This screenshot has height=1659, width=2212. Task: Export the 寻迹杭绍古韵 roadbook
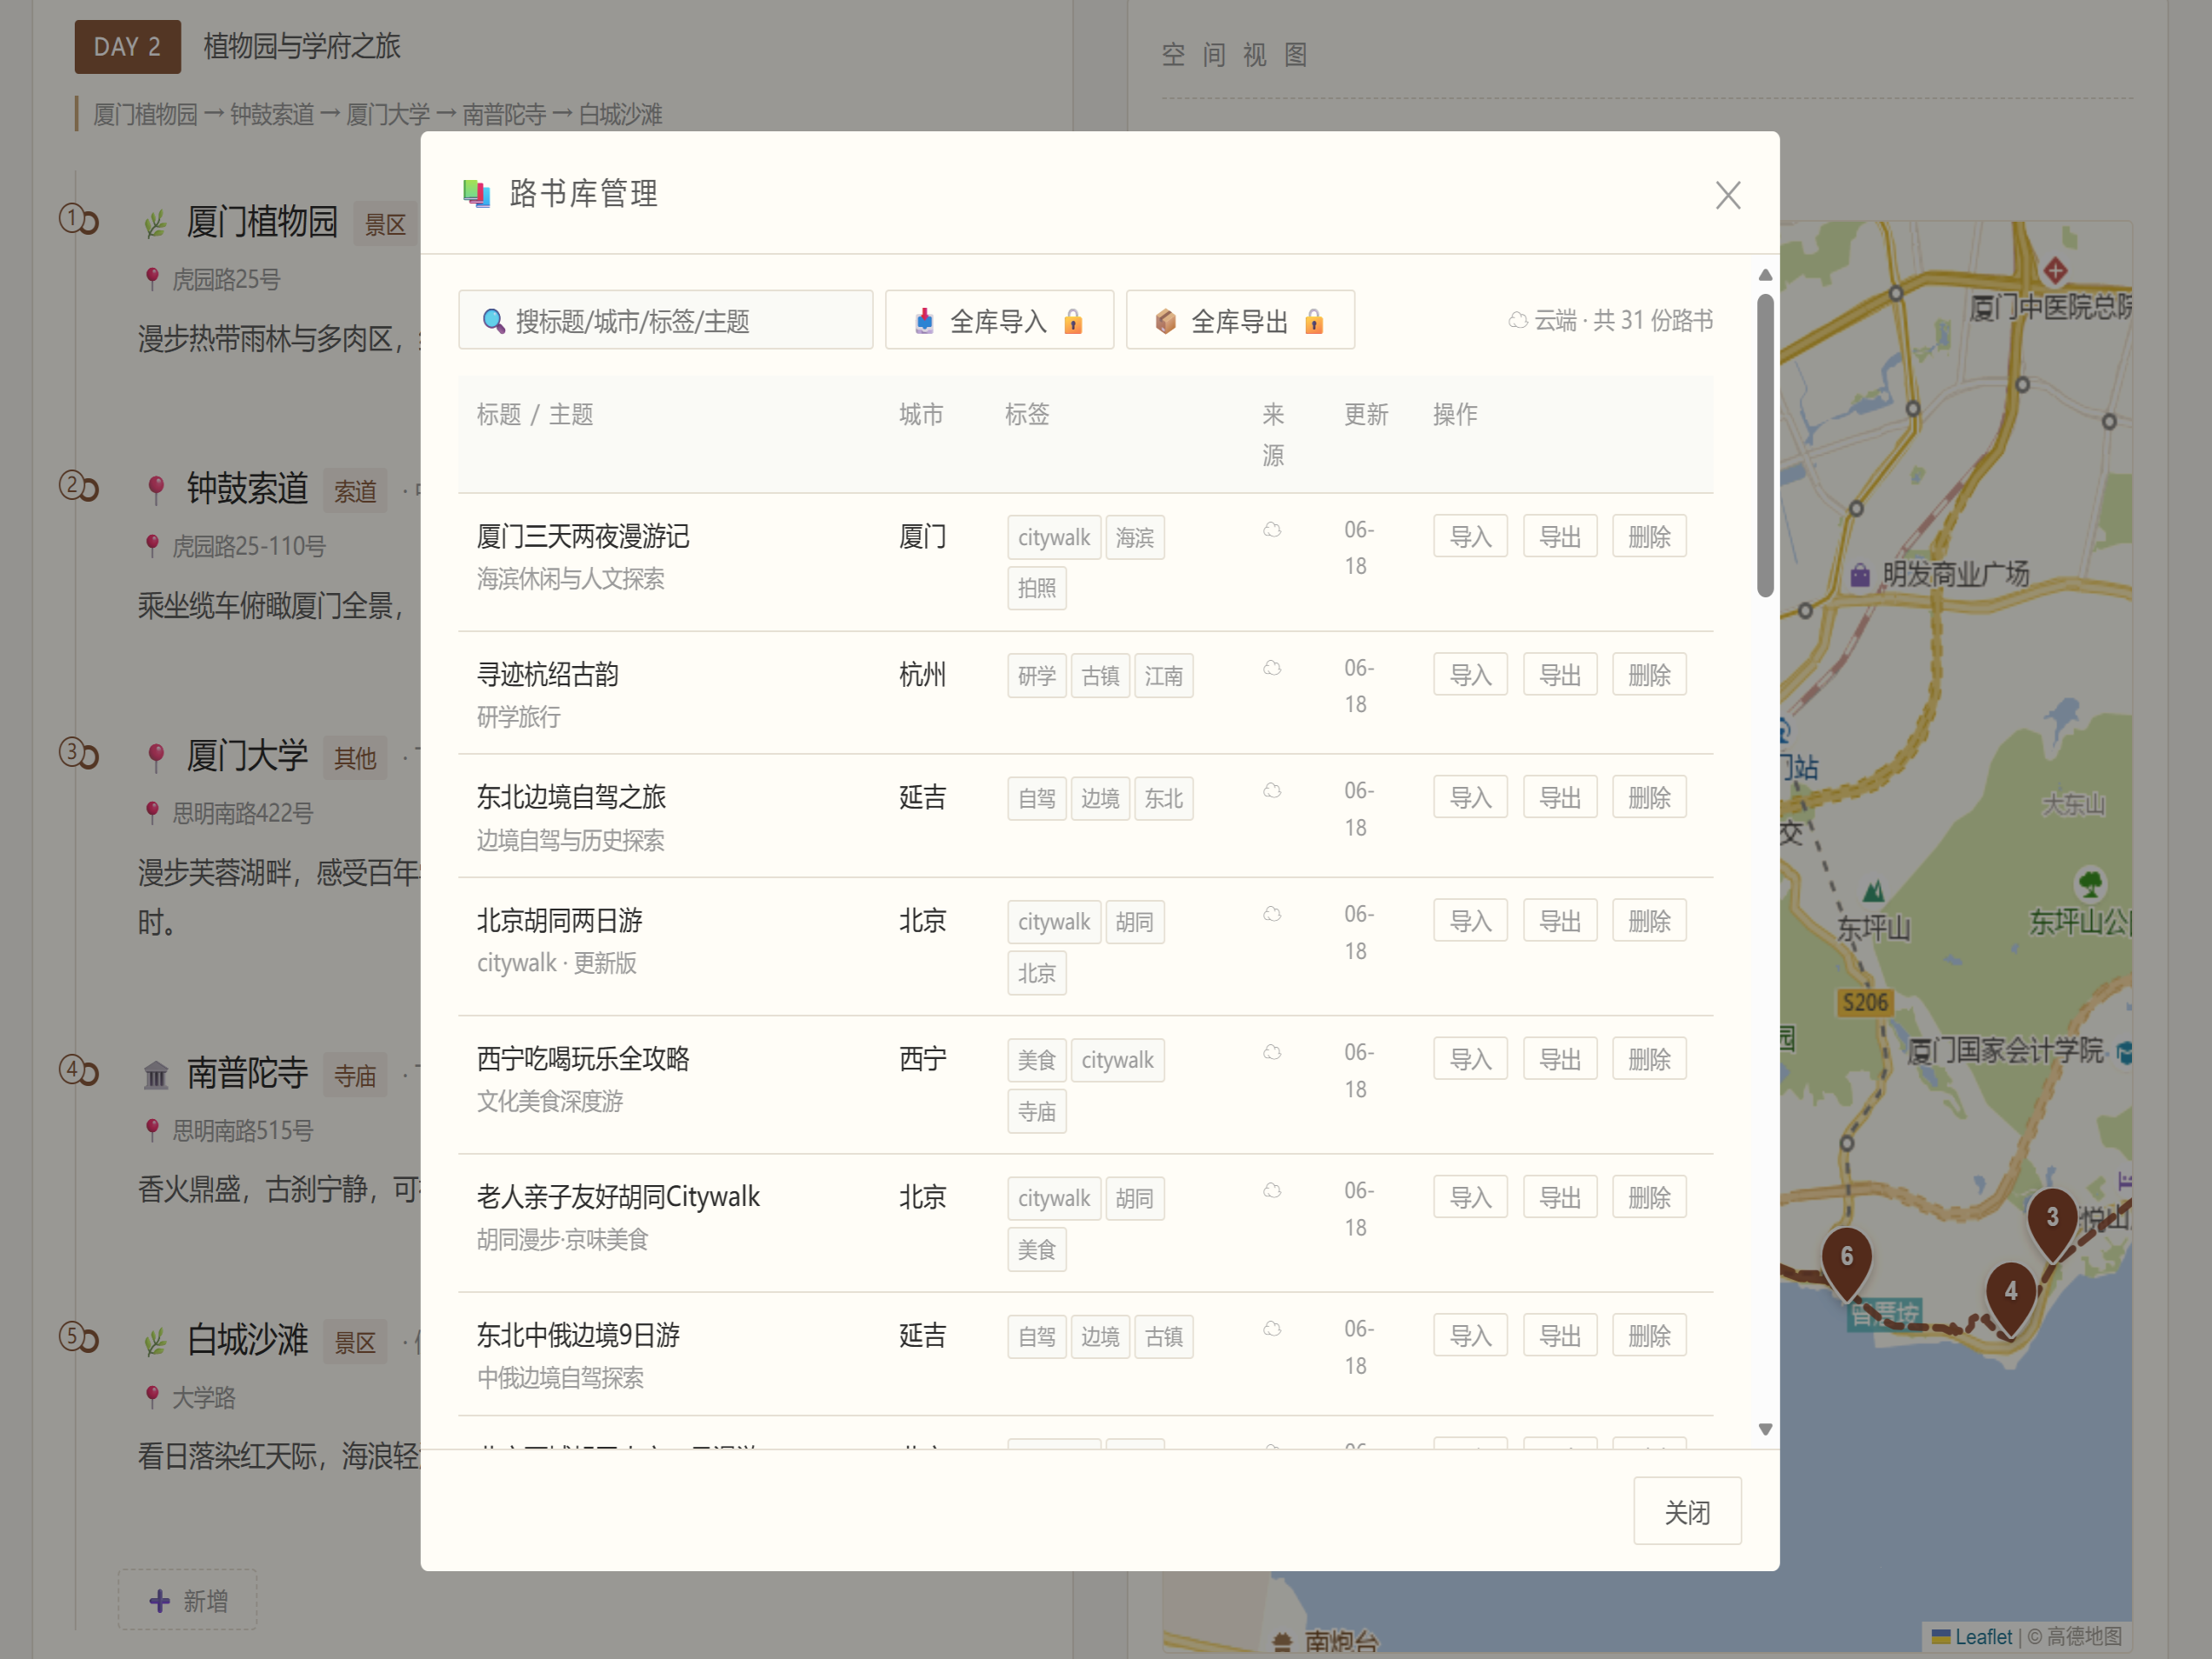pyautogui.click(x=1560, y=675)
